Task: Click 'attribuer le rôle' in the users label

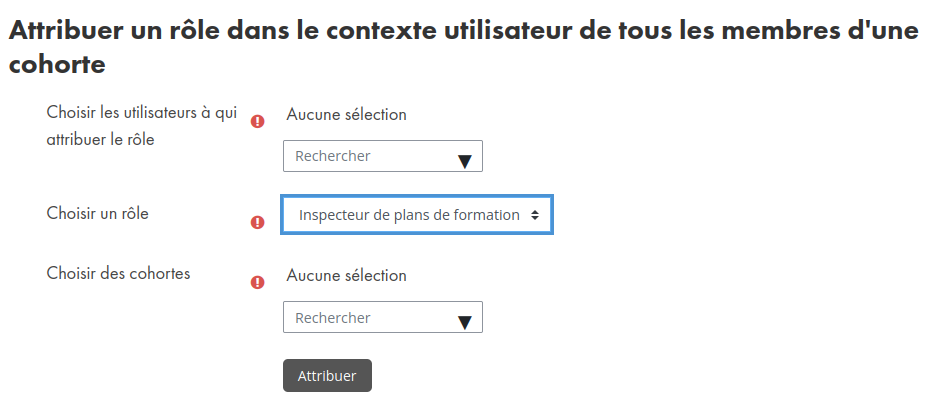Action: pyautogui.click(x=100, y=140)
